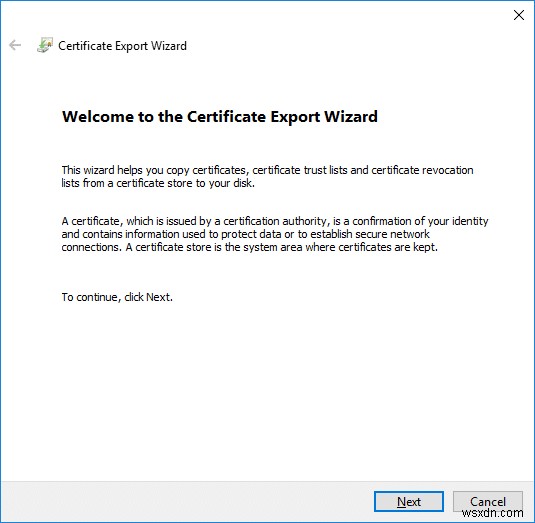Click the words 'confirmation of your identity'
This screenshot has width=535, height=523.
click(x=420, y=221)
